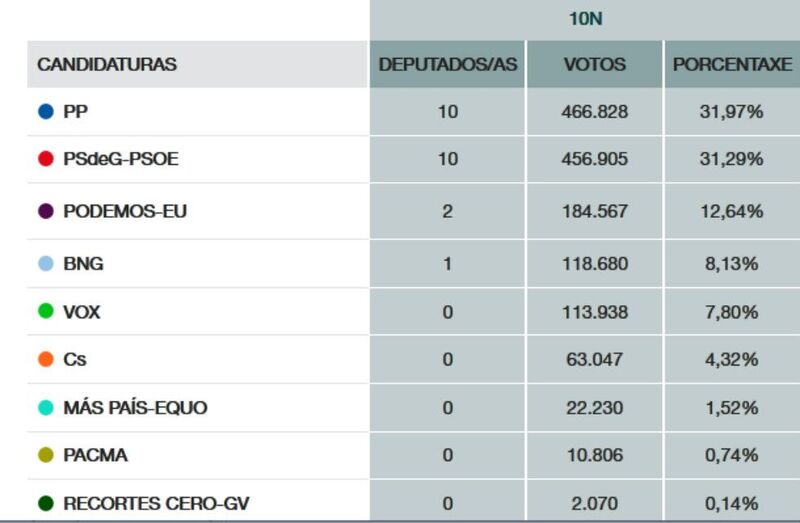The image size is (800, 523).
Task: Click the PORCENTAXE column header
Action: (732, 65)
